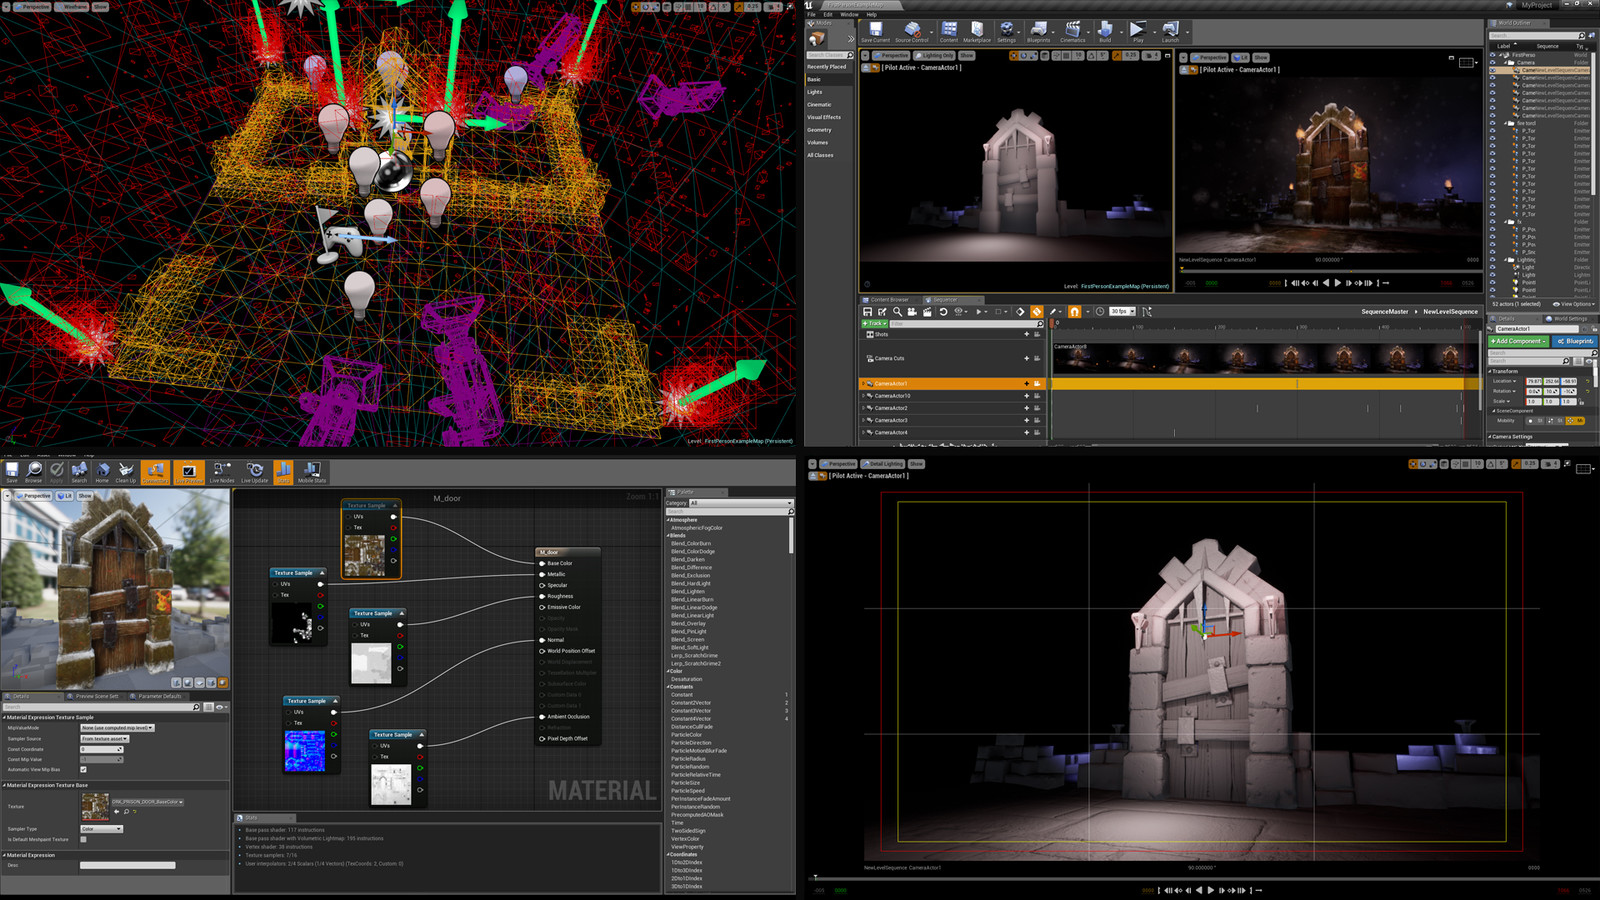Toggle Connectors in material editor toolbar

point(155,472)
